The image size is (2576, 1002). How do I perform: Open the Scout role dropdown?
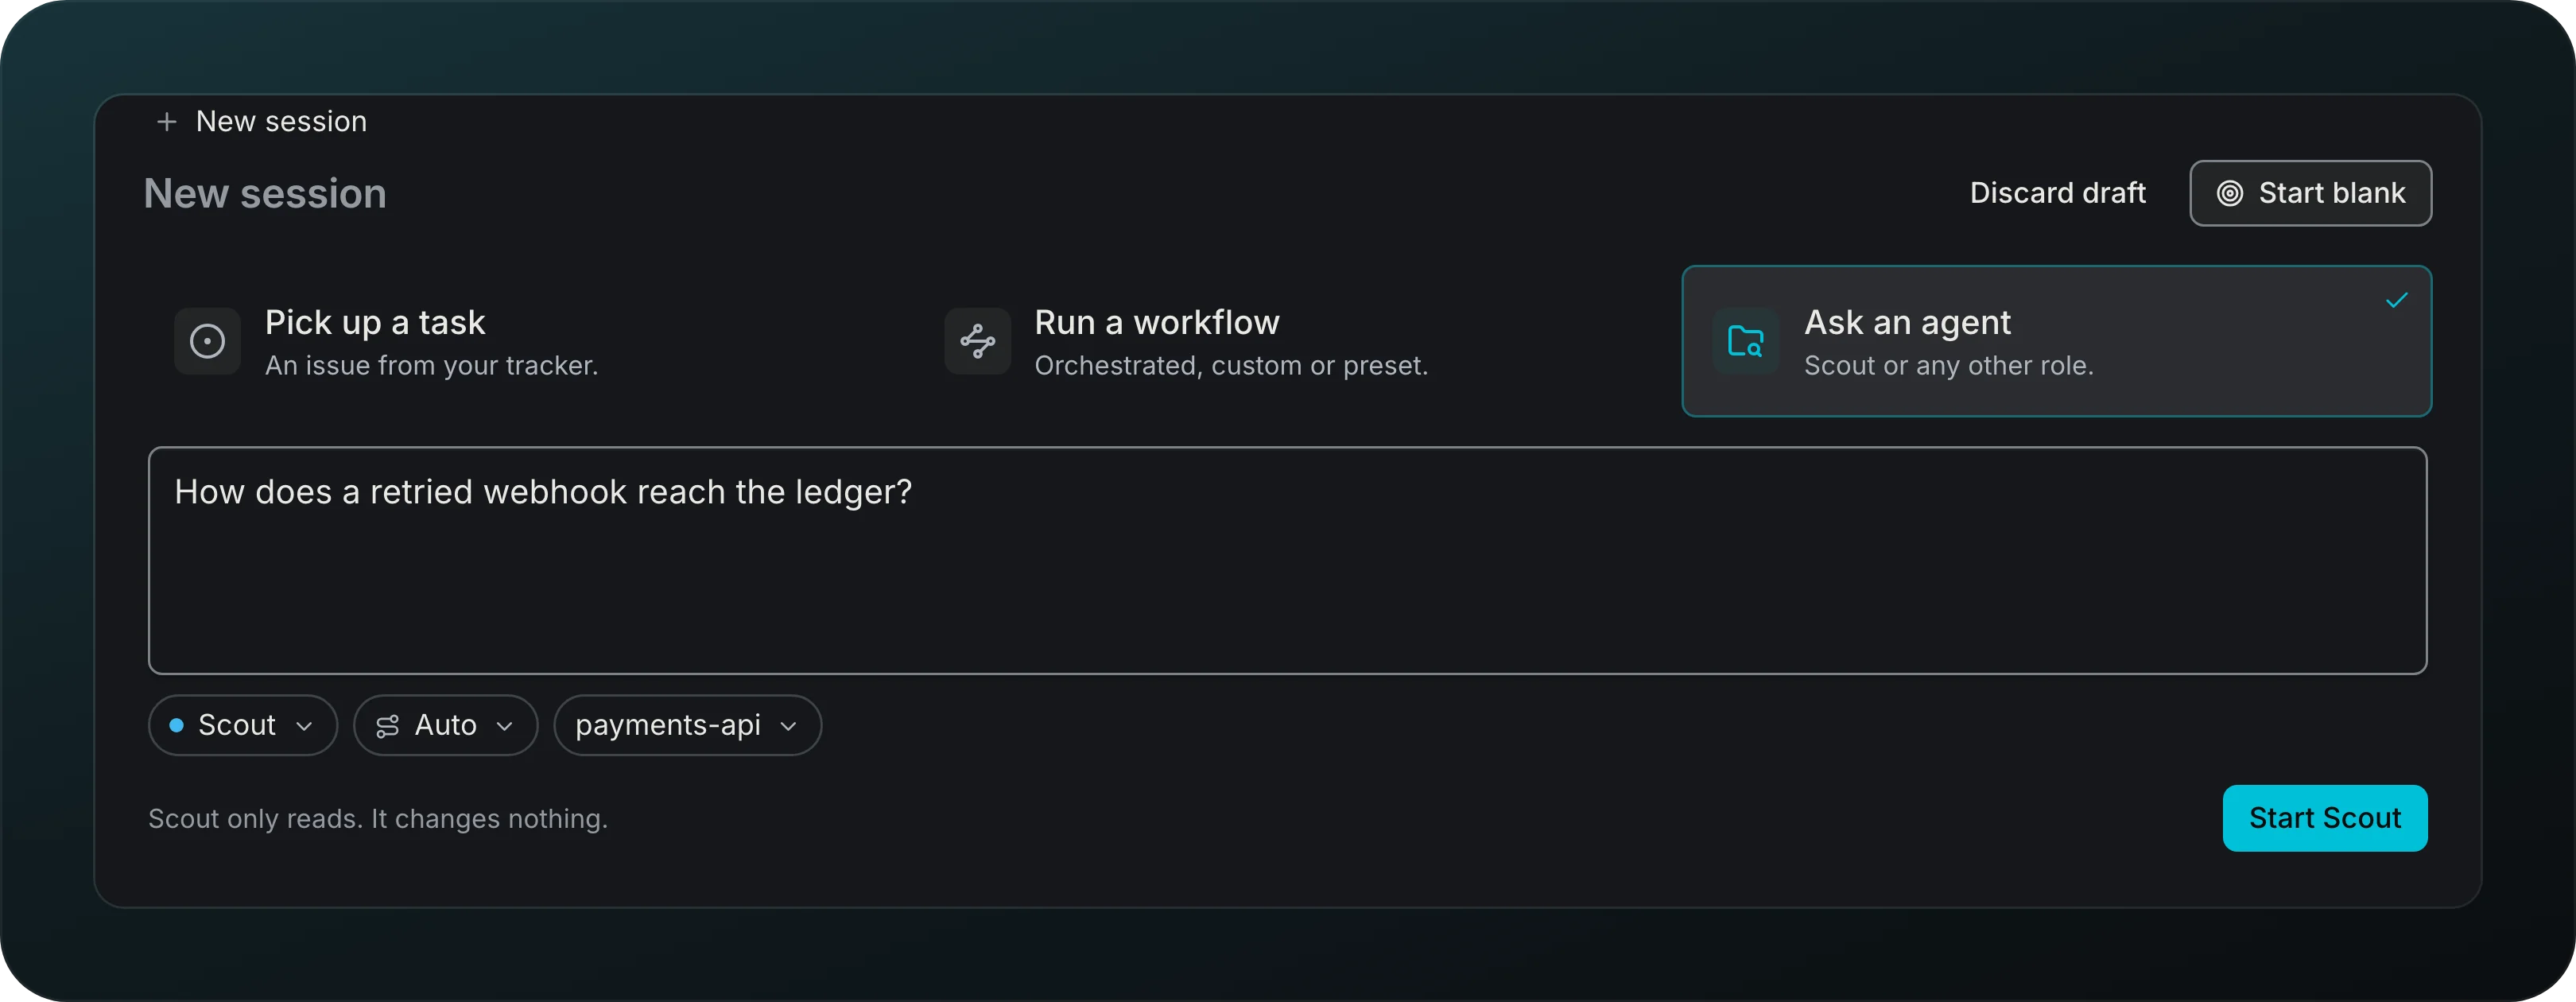pos(242,725)
